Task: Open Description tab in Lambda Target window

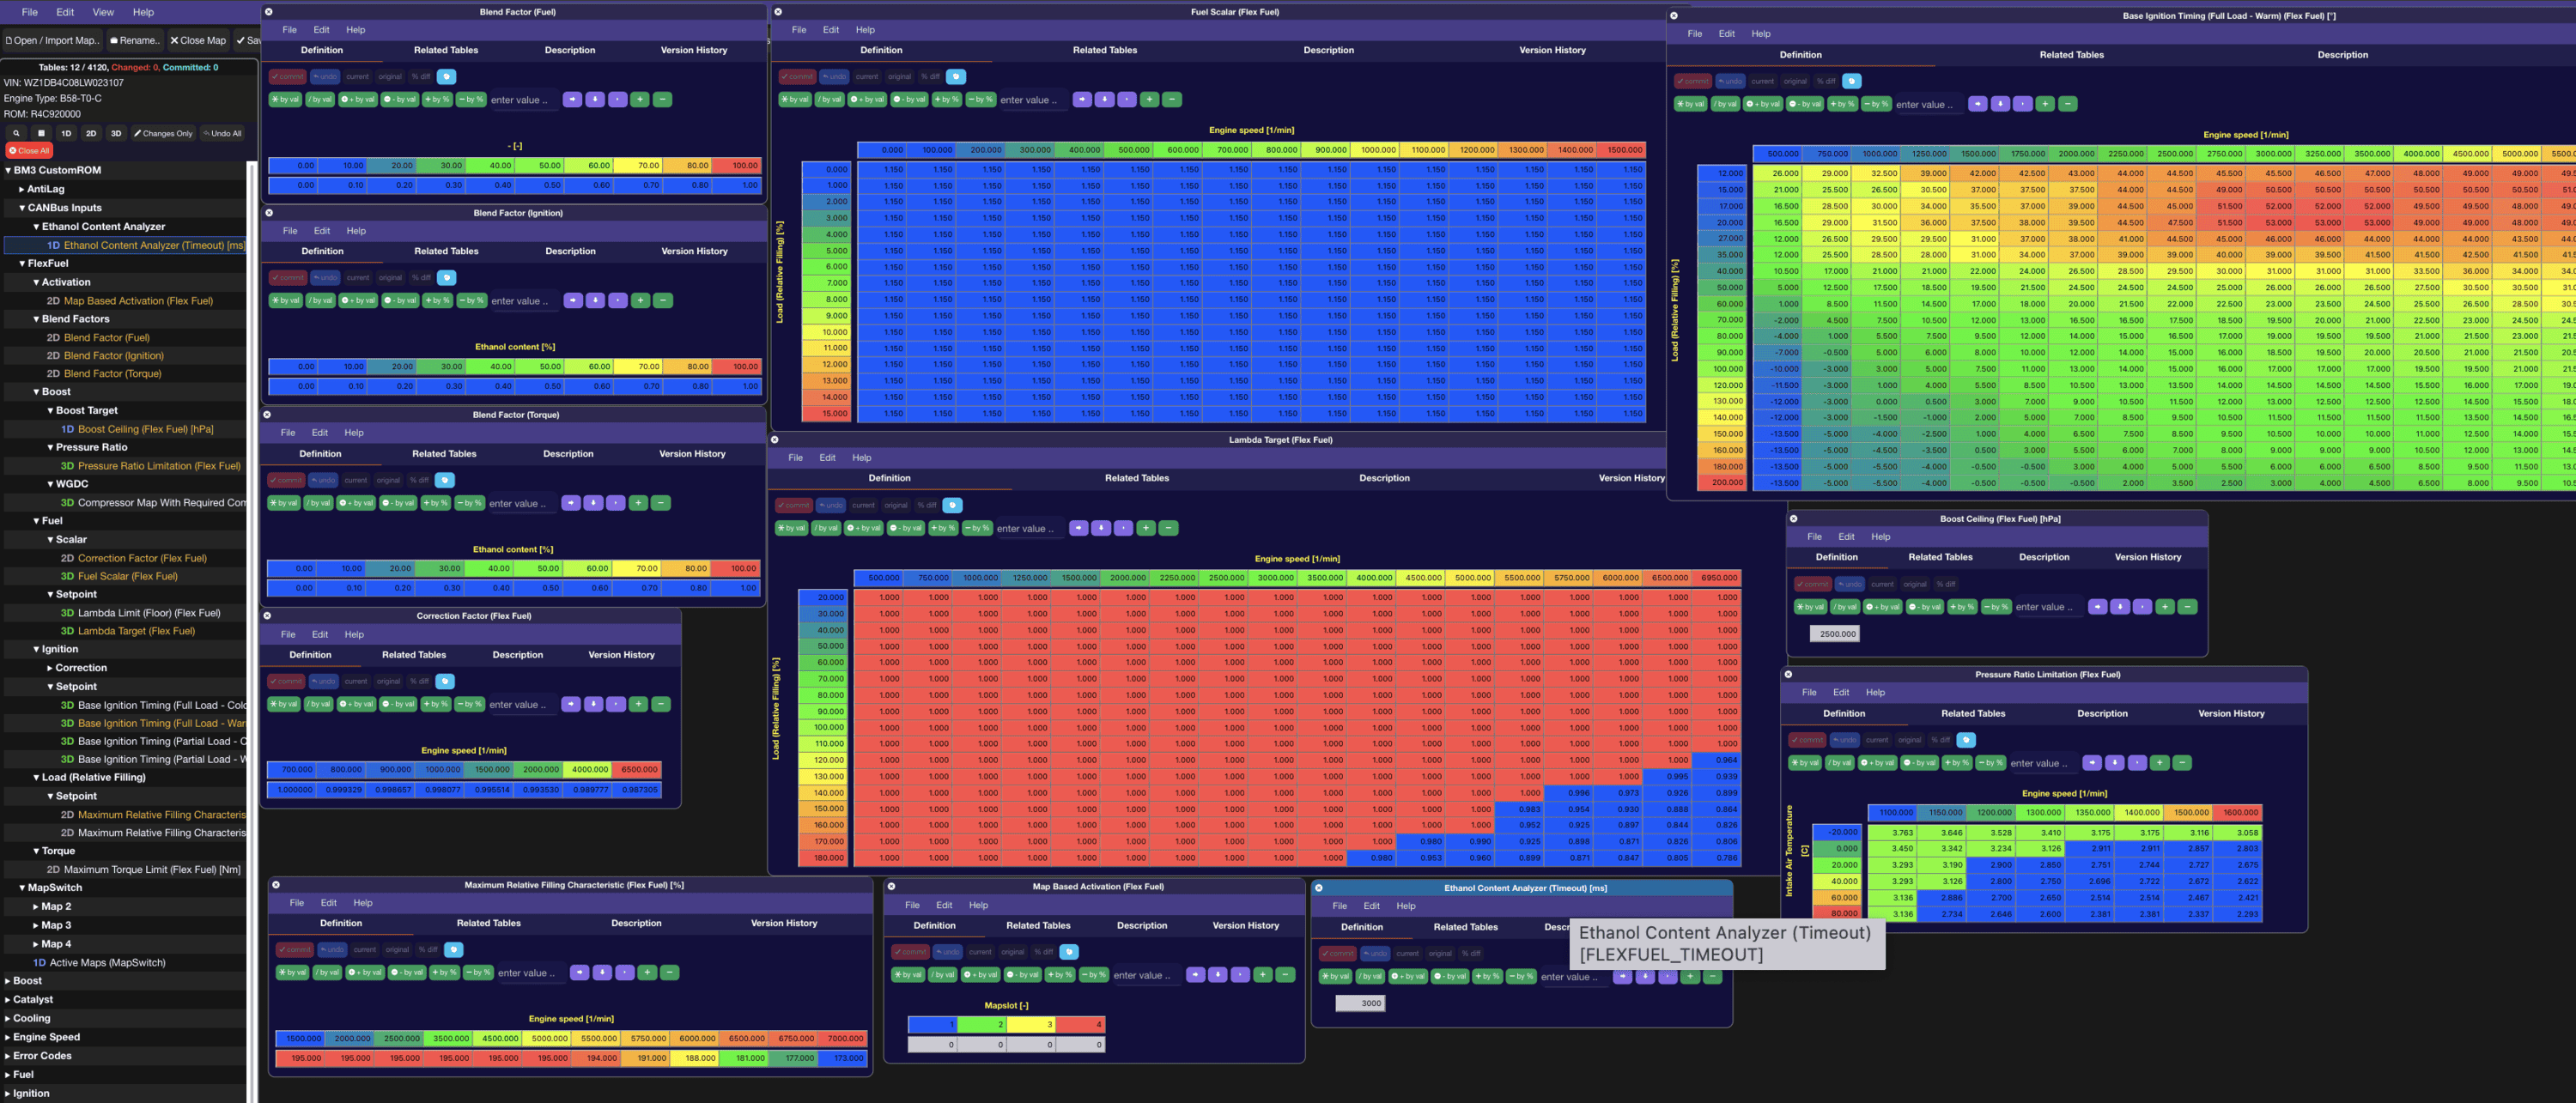Action: pyautogui.click(x=1384, y=478)
